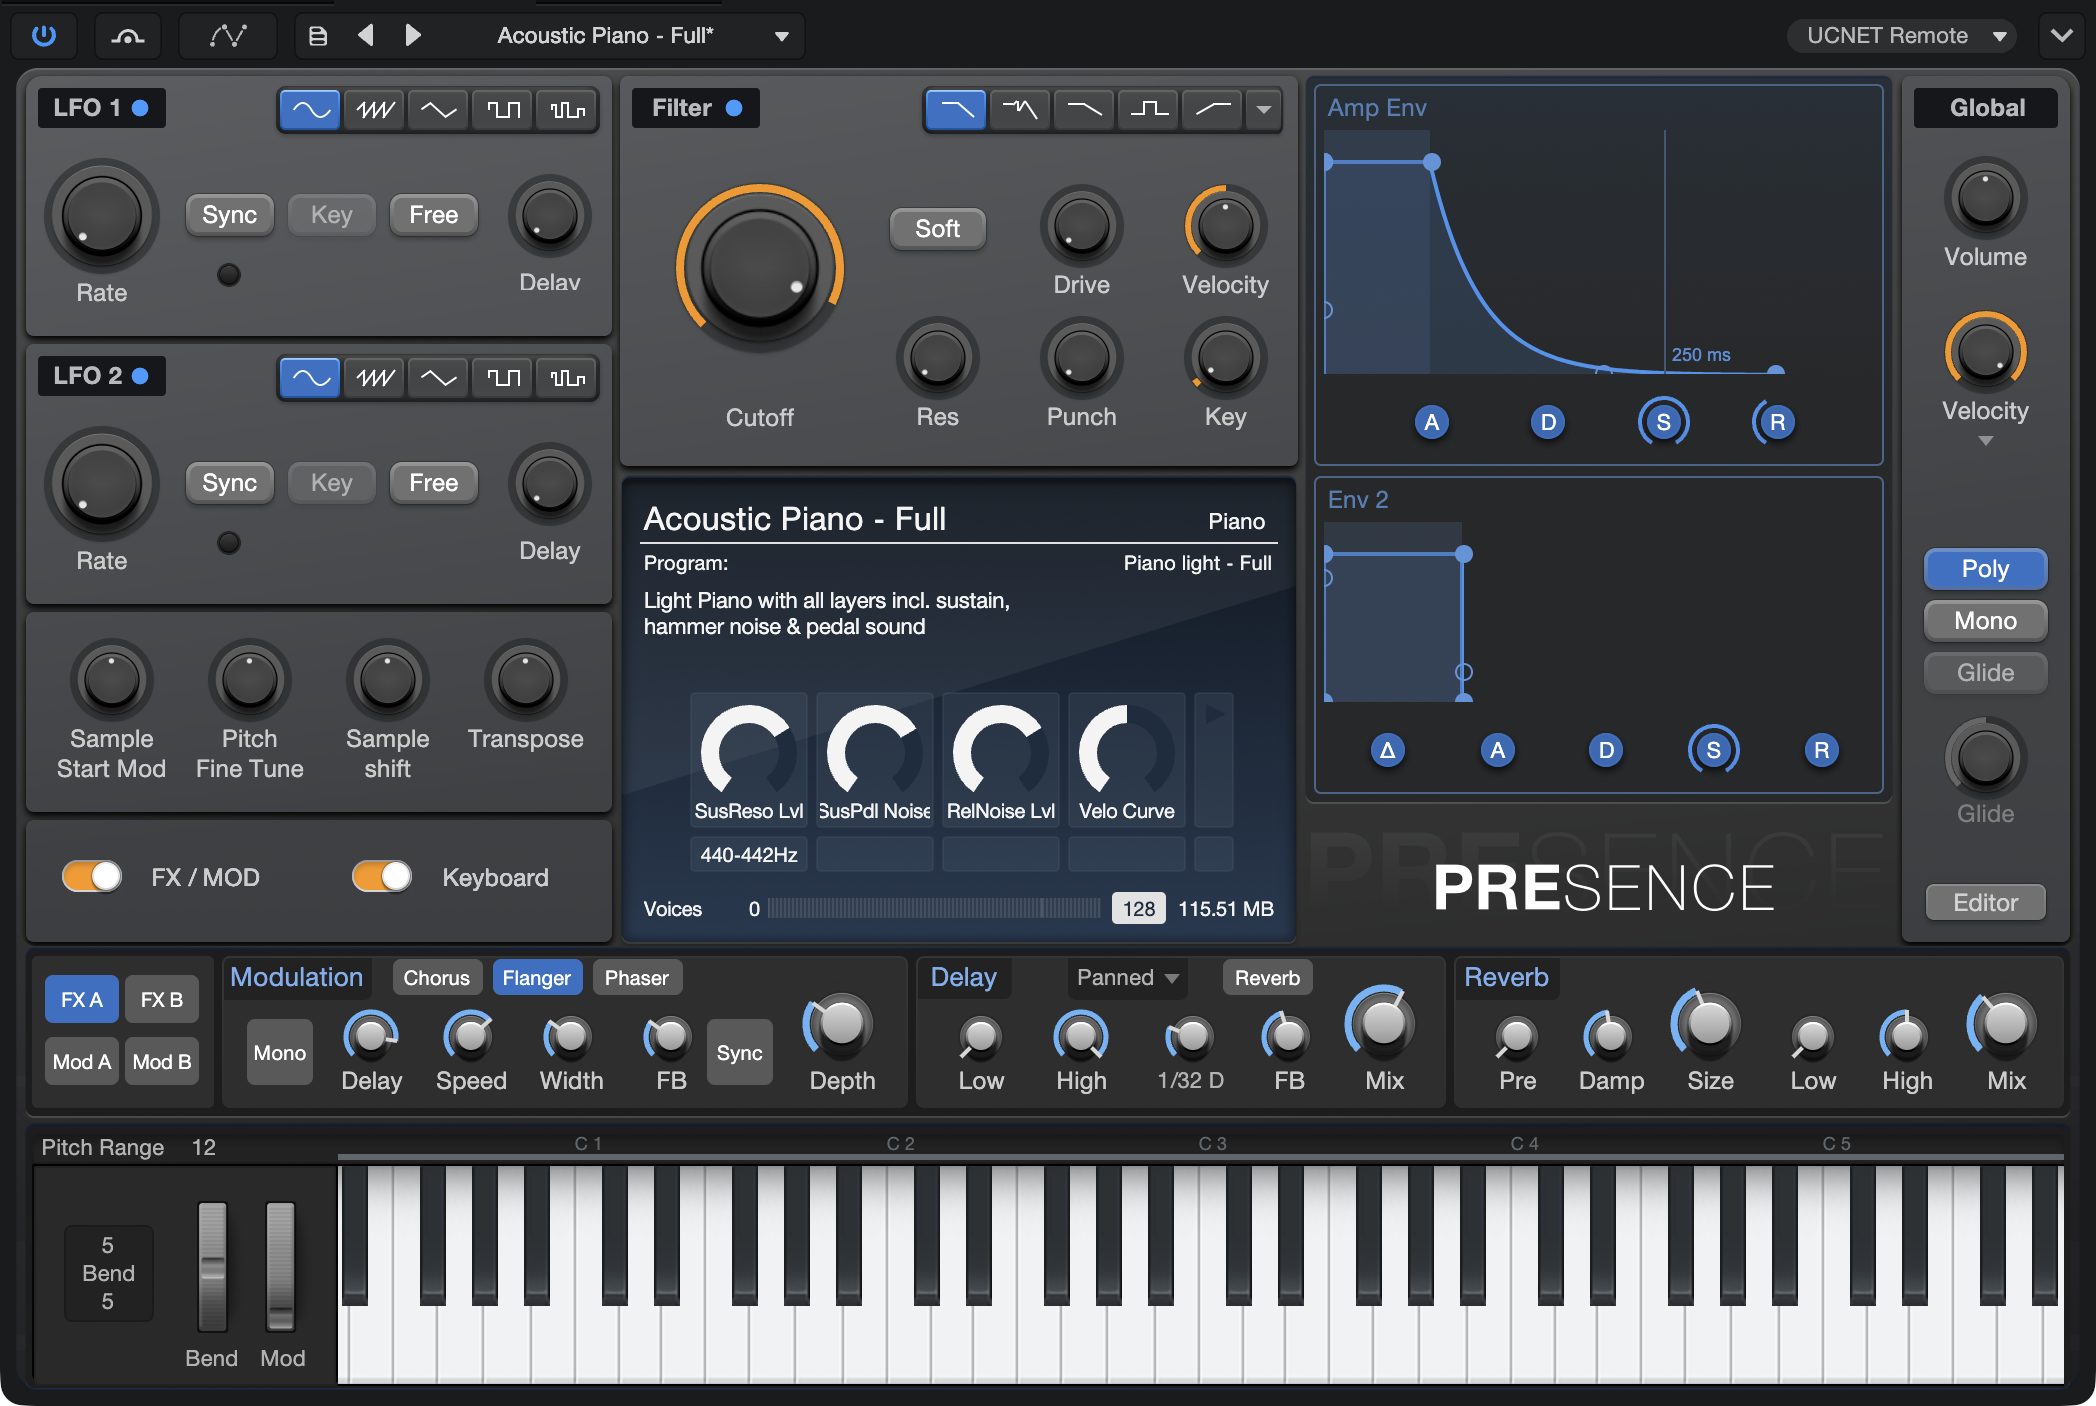The height and width of the screenshot is (1406, 2096).
Task: Open filter type dropdown arrow
Action: tap(1264, 110)
